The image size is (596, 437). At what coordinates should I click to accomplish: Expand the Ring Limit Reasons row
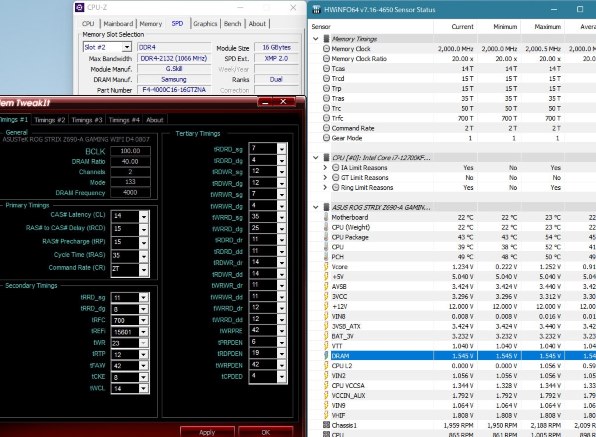click(x=325, y=187)
